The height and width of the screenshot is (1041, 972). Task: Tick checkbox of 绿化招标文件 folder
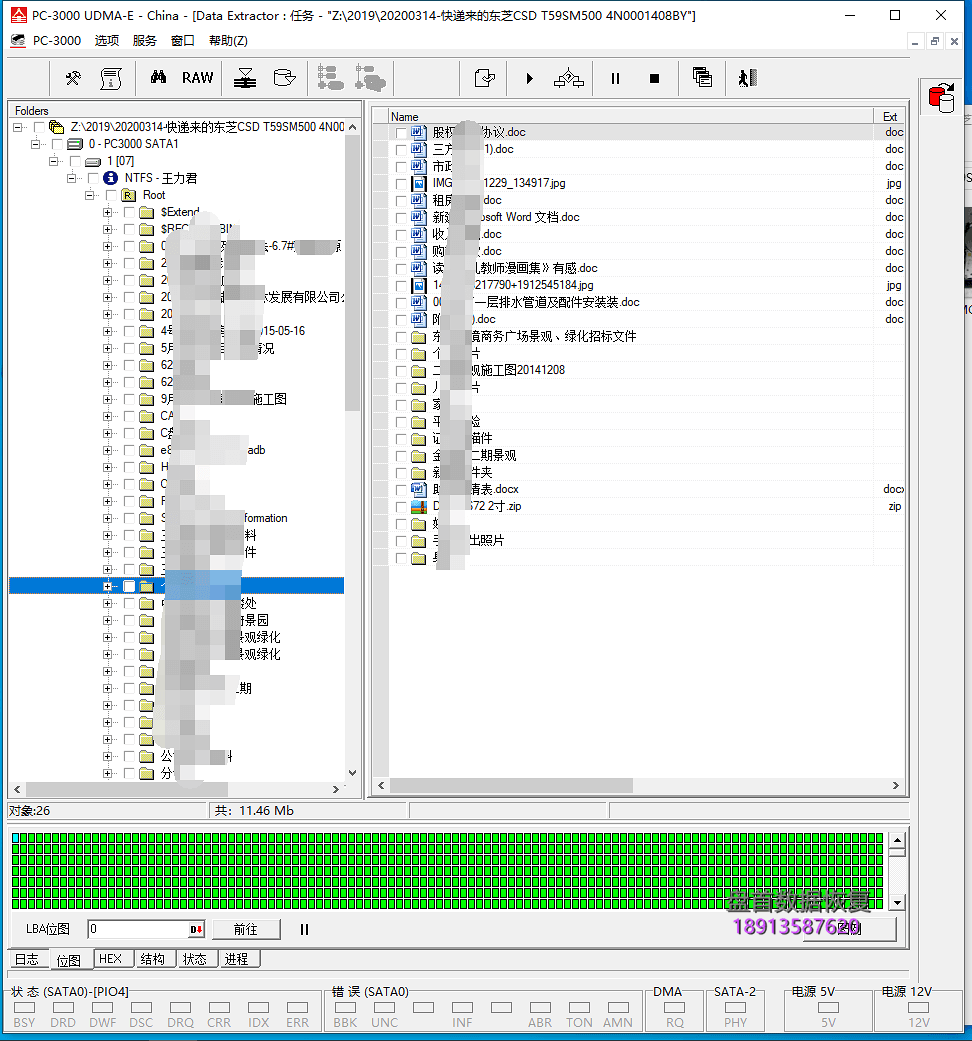coord(400,337)
